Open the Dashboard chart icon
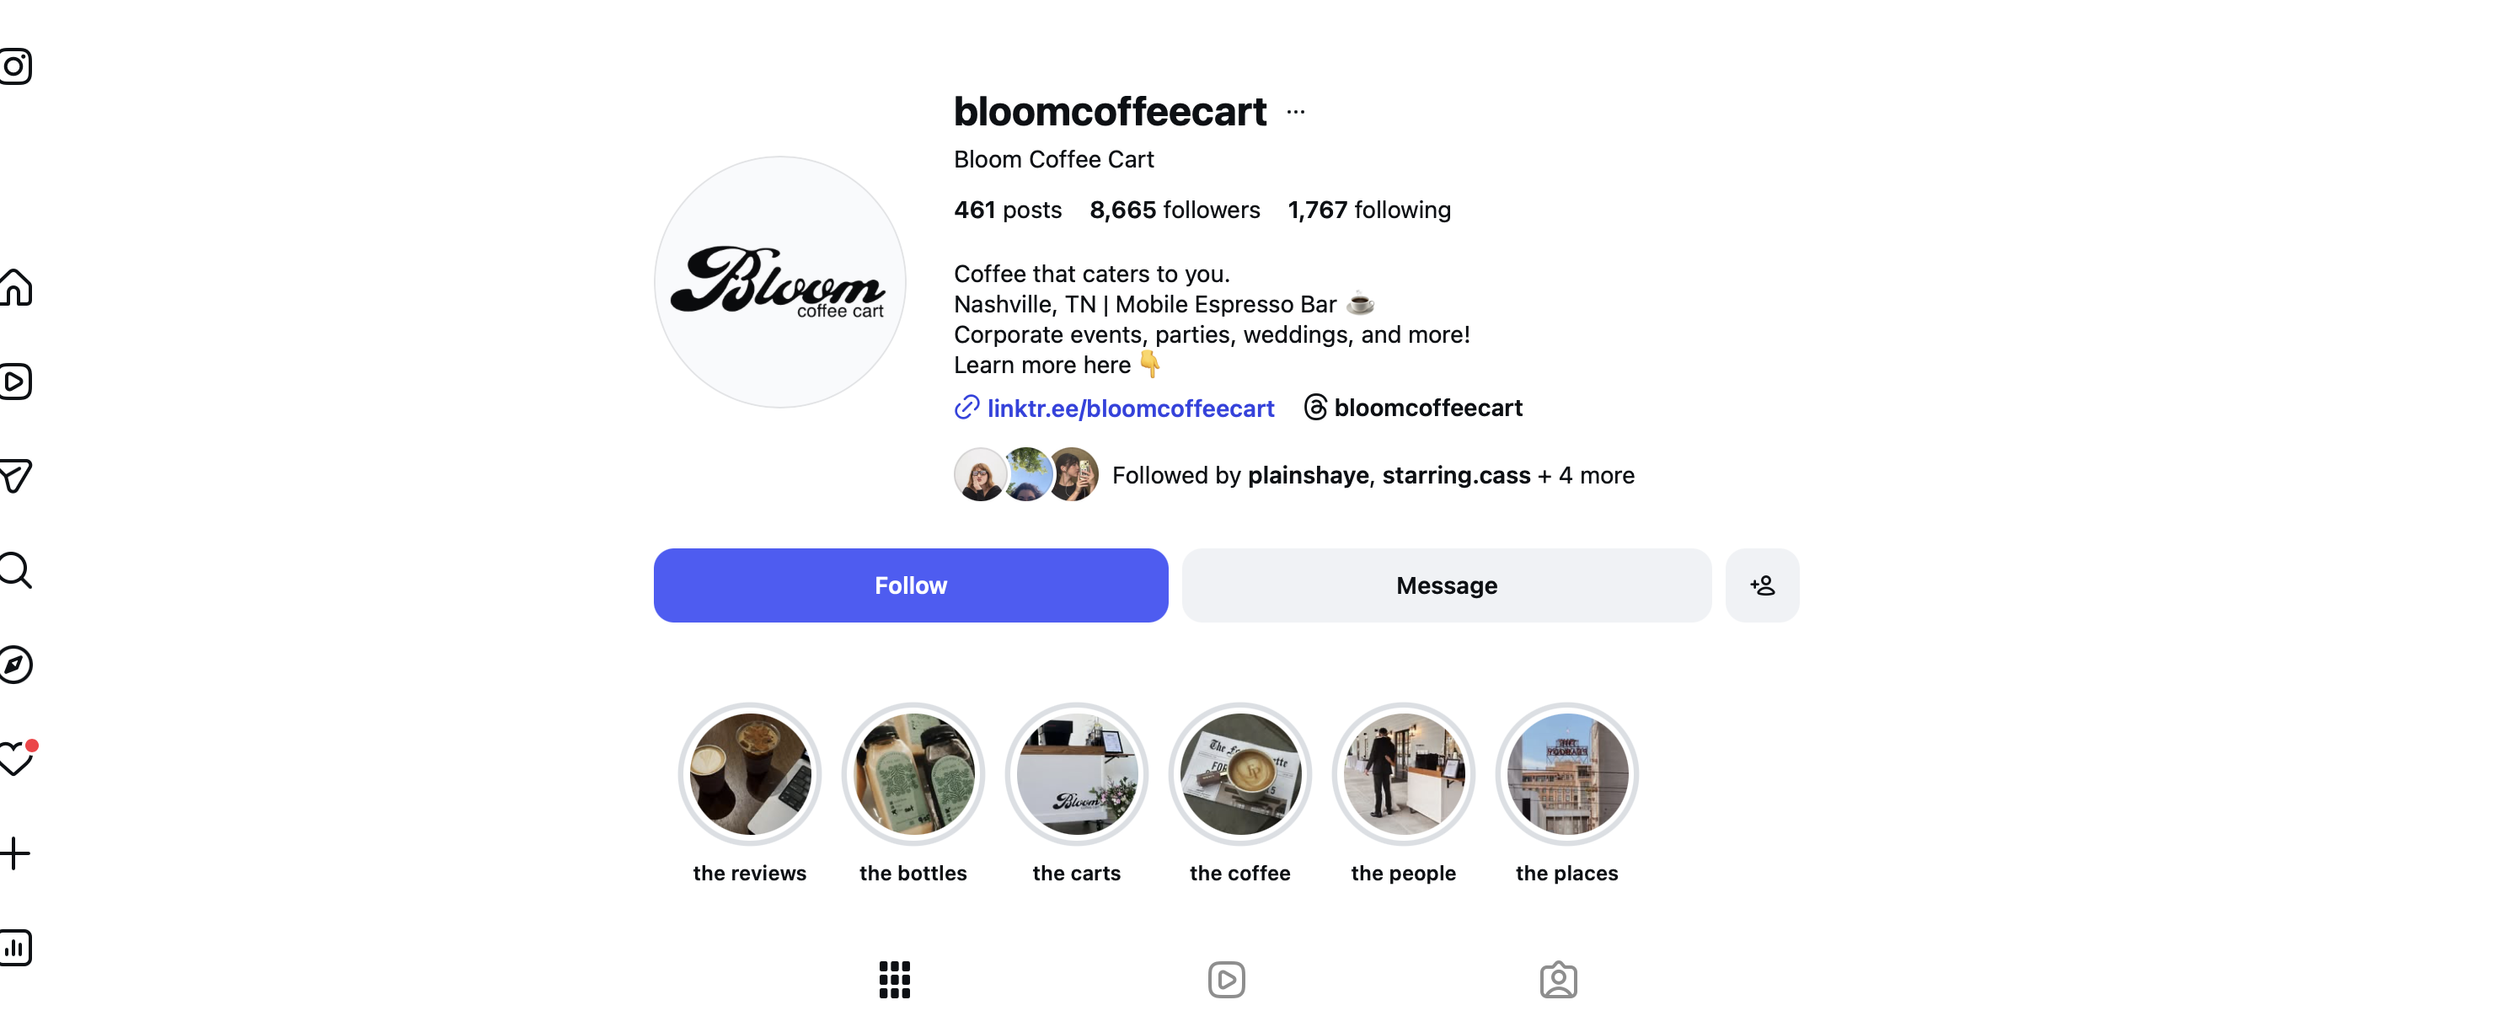Viewport: 2500px width, 1015px height. click(x=15, y=947)
